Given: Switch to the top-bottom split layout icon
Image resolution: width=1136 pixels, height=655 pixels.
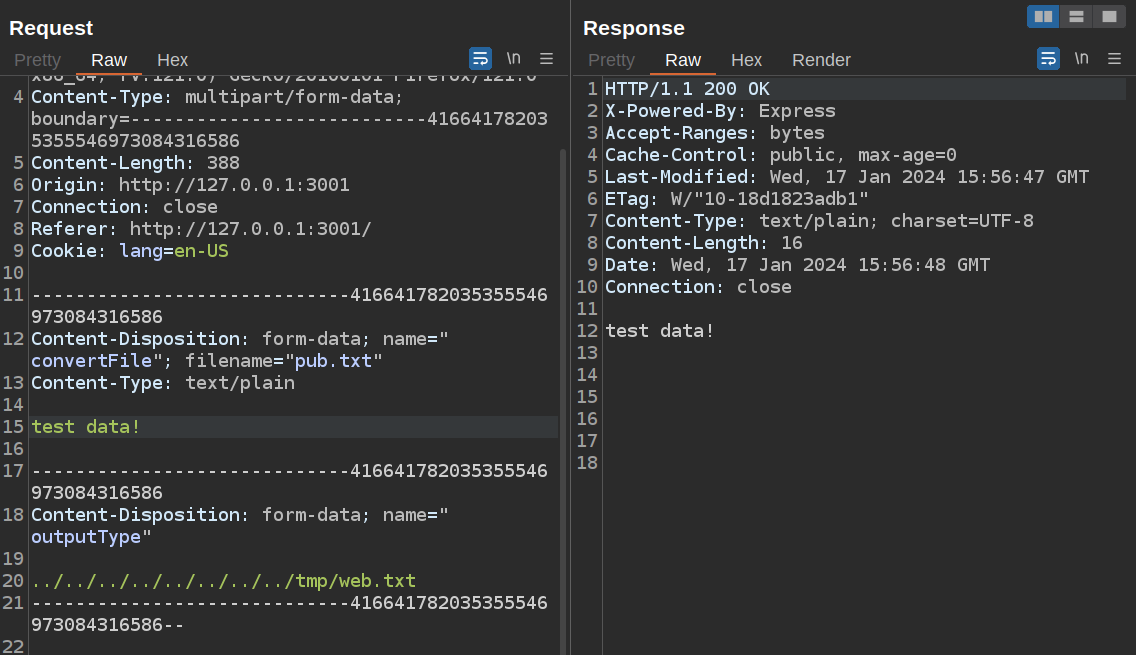Looking at the screenshot, I should coord(1076,16).
